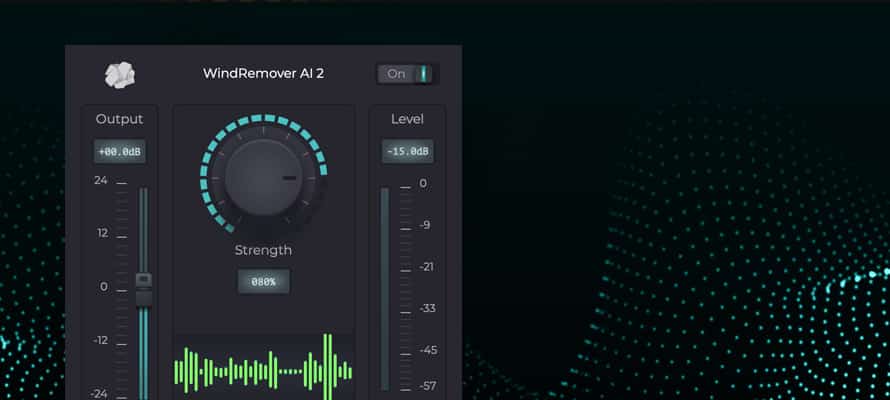
Task: Click the green waveform display
Action: [x=263, y=367]
